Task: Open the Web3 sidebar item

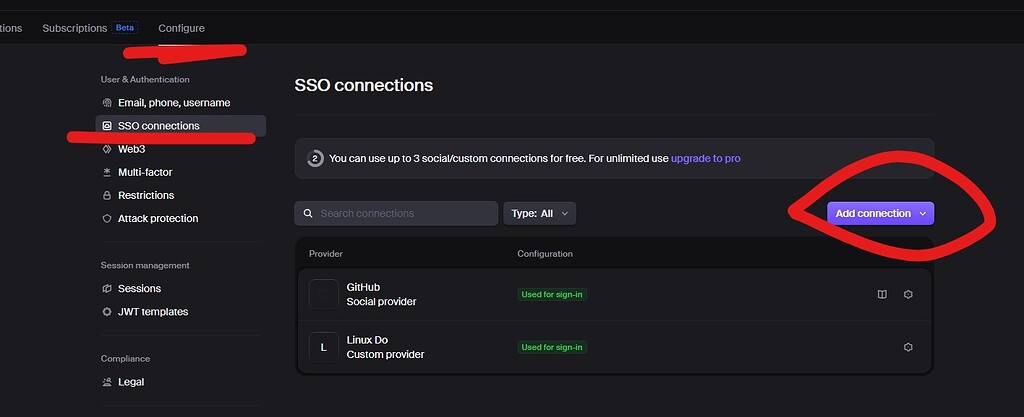Action: 131,149
